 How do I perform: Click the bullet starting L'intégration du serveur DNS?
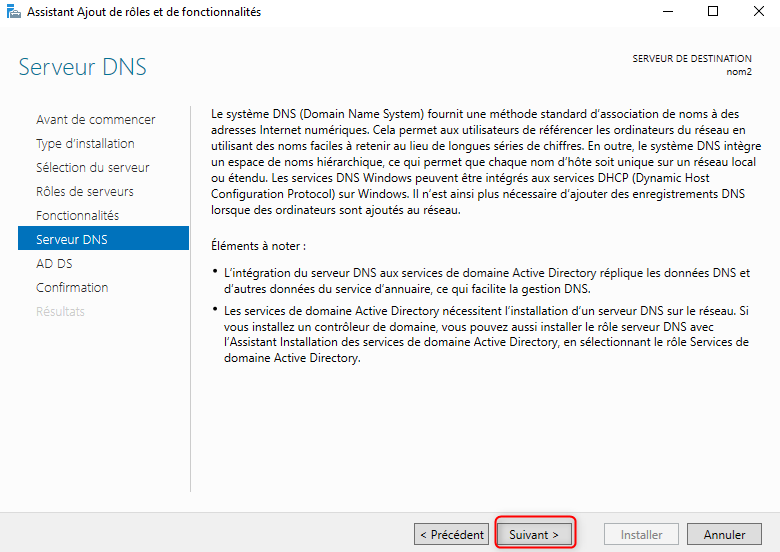tap(487, 281)
